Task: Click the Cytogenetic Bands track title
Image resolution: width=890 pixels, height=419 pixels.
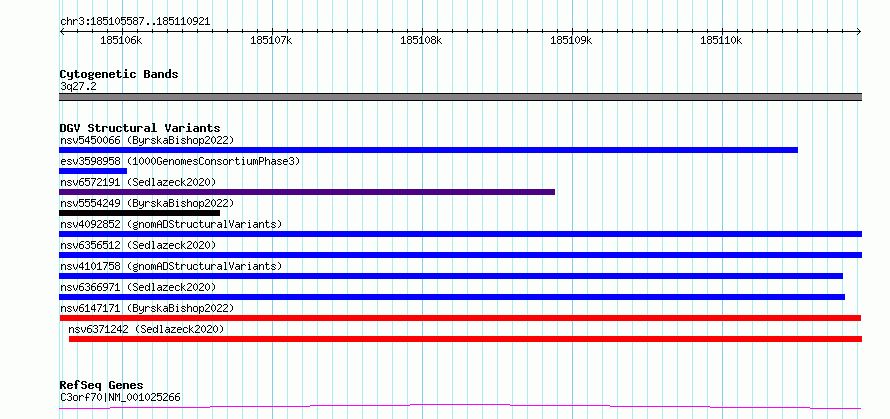Action: pyautogui.click(x=119, y=74)
